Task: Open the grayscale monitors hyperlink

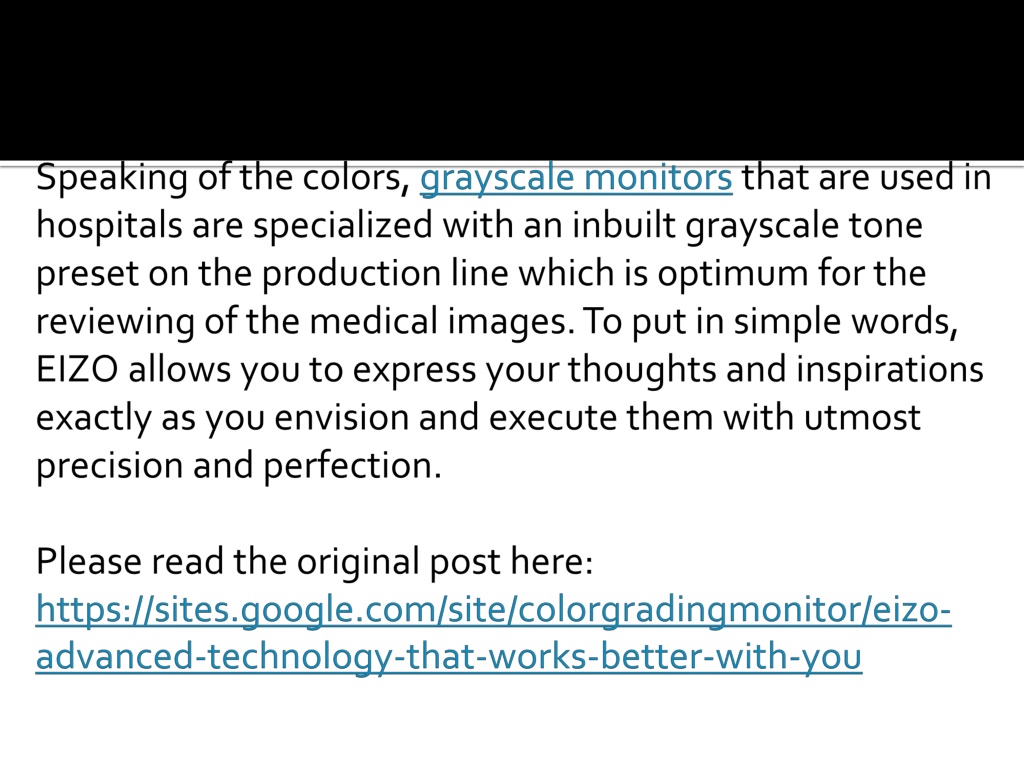Action: click(x=575, y=178)
